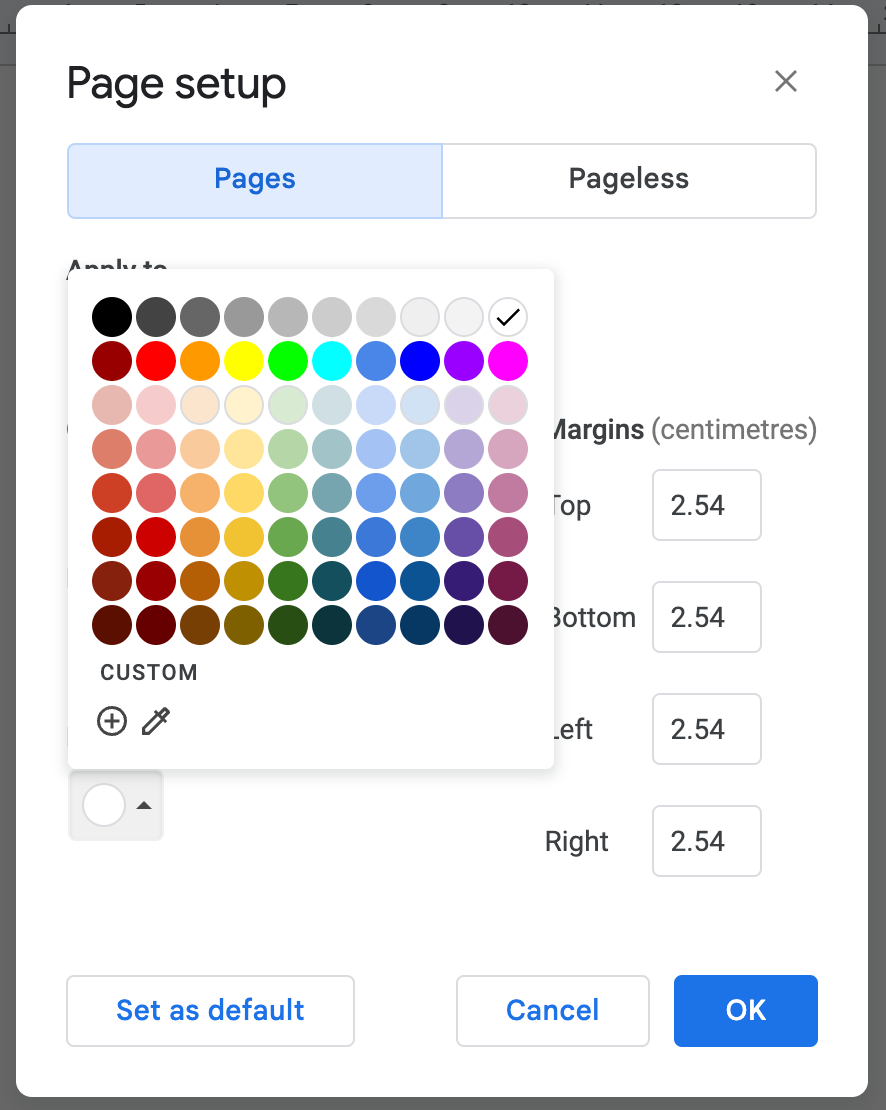Select the black color swatch
Screen dimensions: 886x1110
tap(112, 317)
